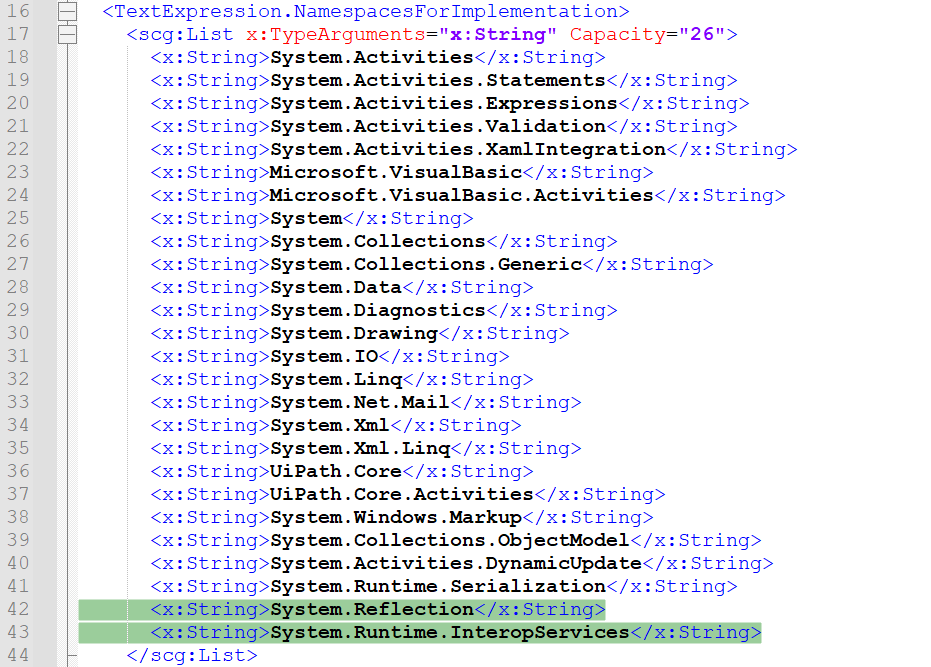Click System.Data text
The height and width of the screenshot is (667, 931).
coord(336,287)
